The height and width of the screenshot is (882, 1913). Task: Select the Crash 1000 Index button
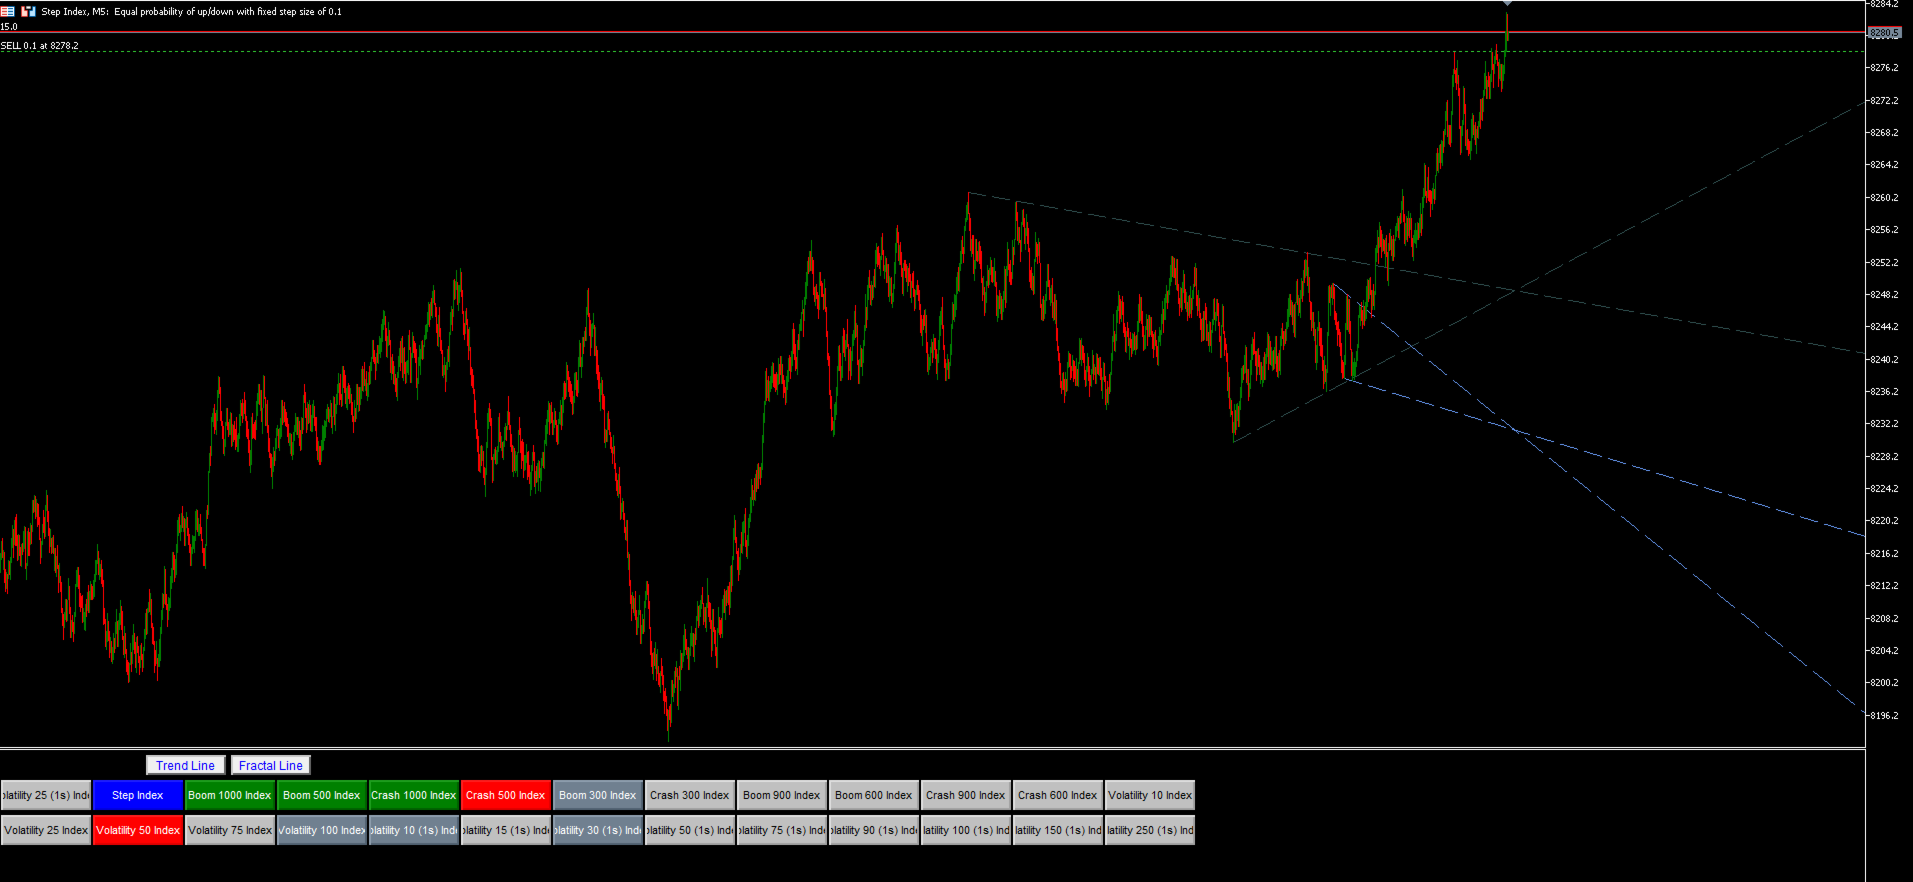point(414,795)
